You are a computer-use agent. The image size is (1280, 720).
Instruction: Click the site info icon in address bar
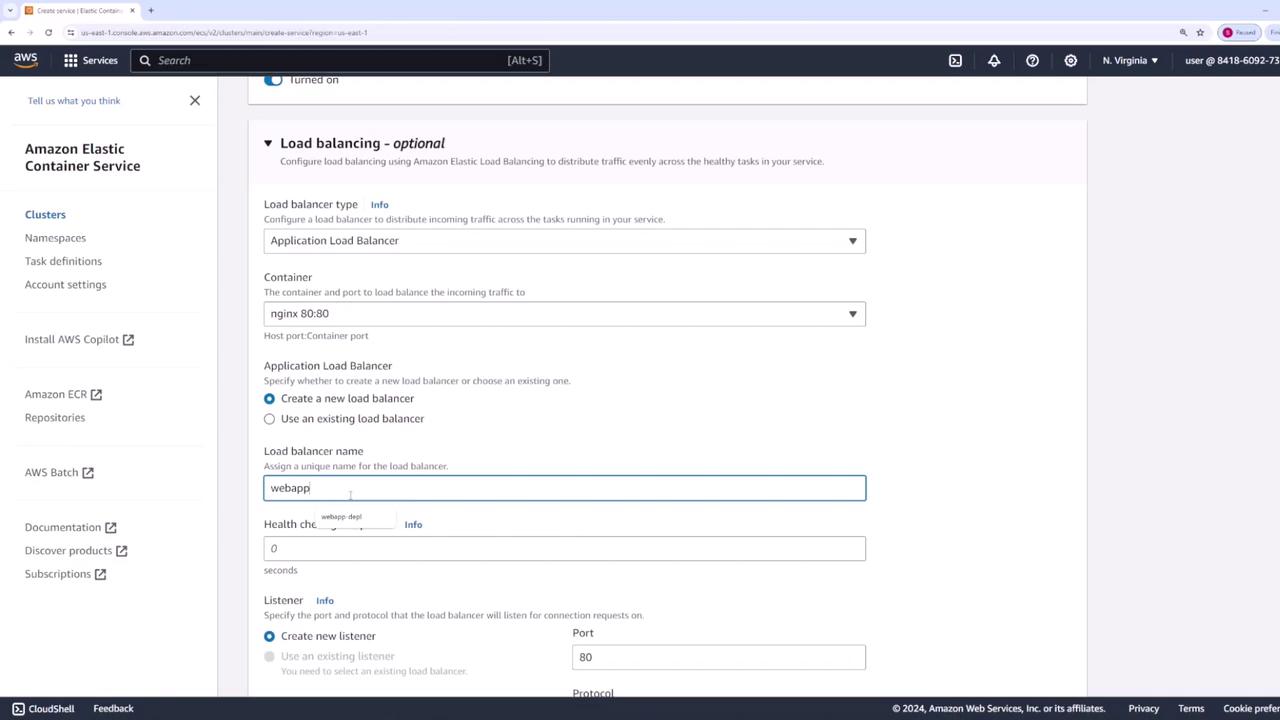pos(70,32)
